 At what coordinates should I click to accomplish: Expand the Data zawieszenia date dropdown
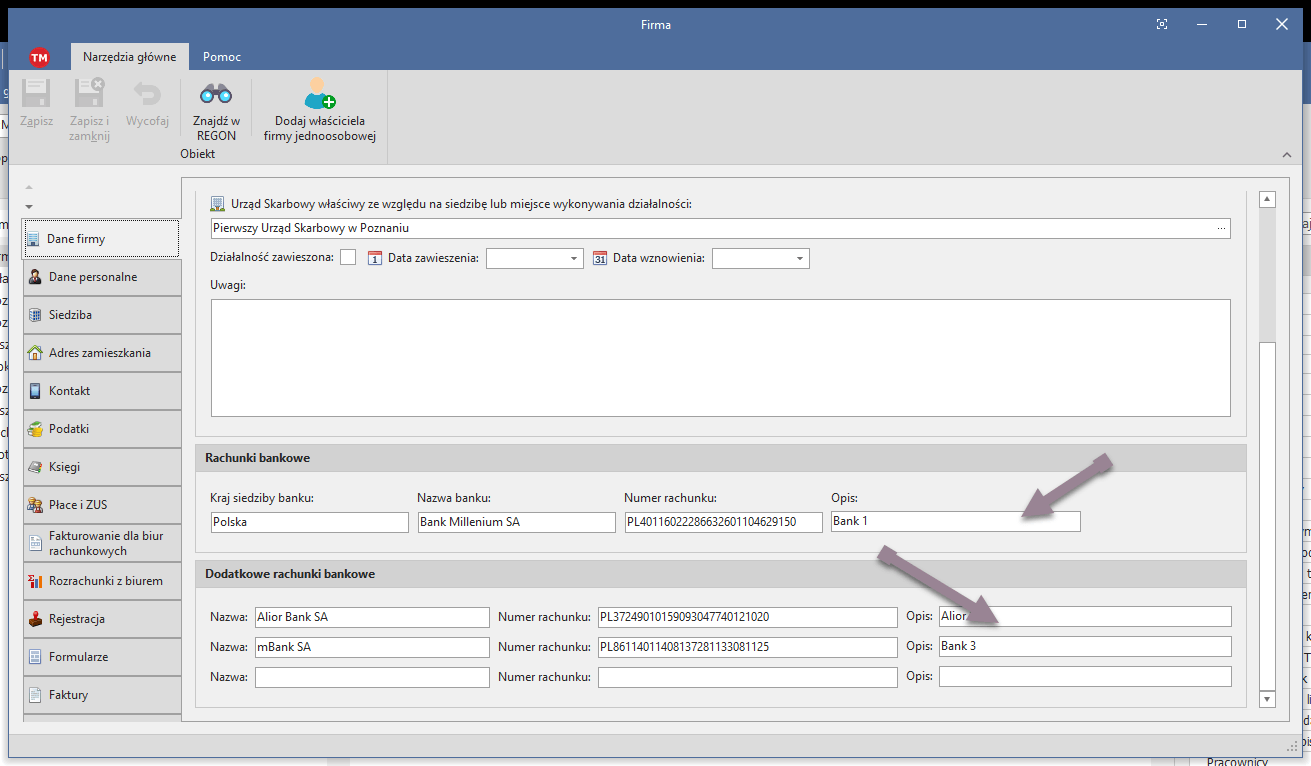pos(574,259)
